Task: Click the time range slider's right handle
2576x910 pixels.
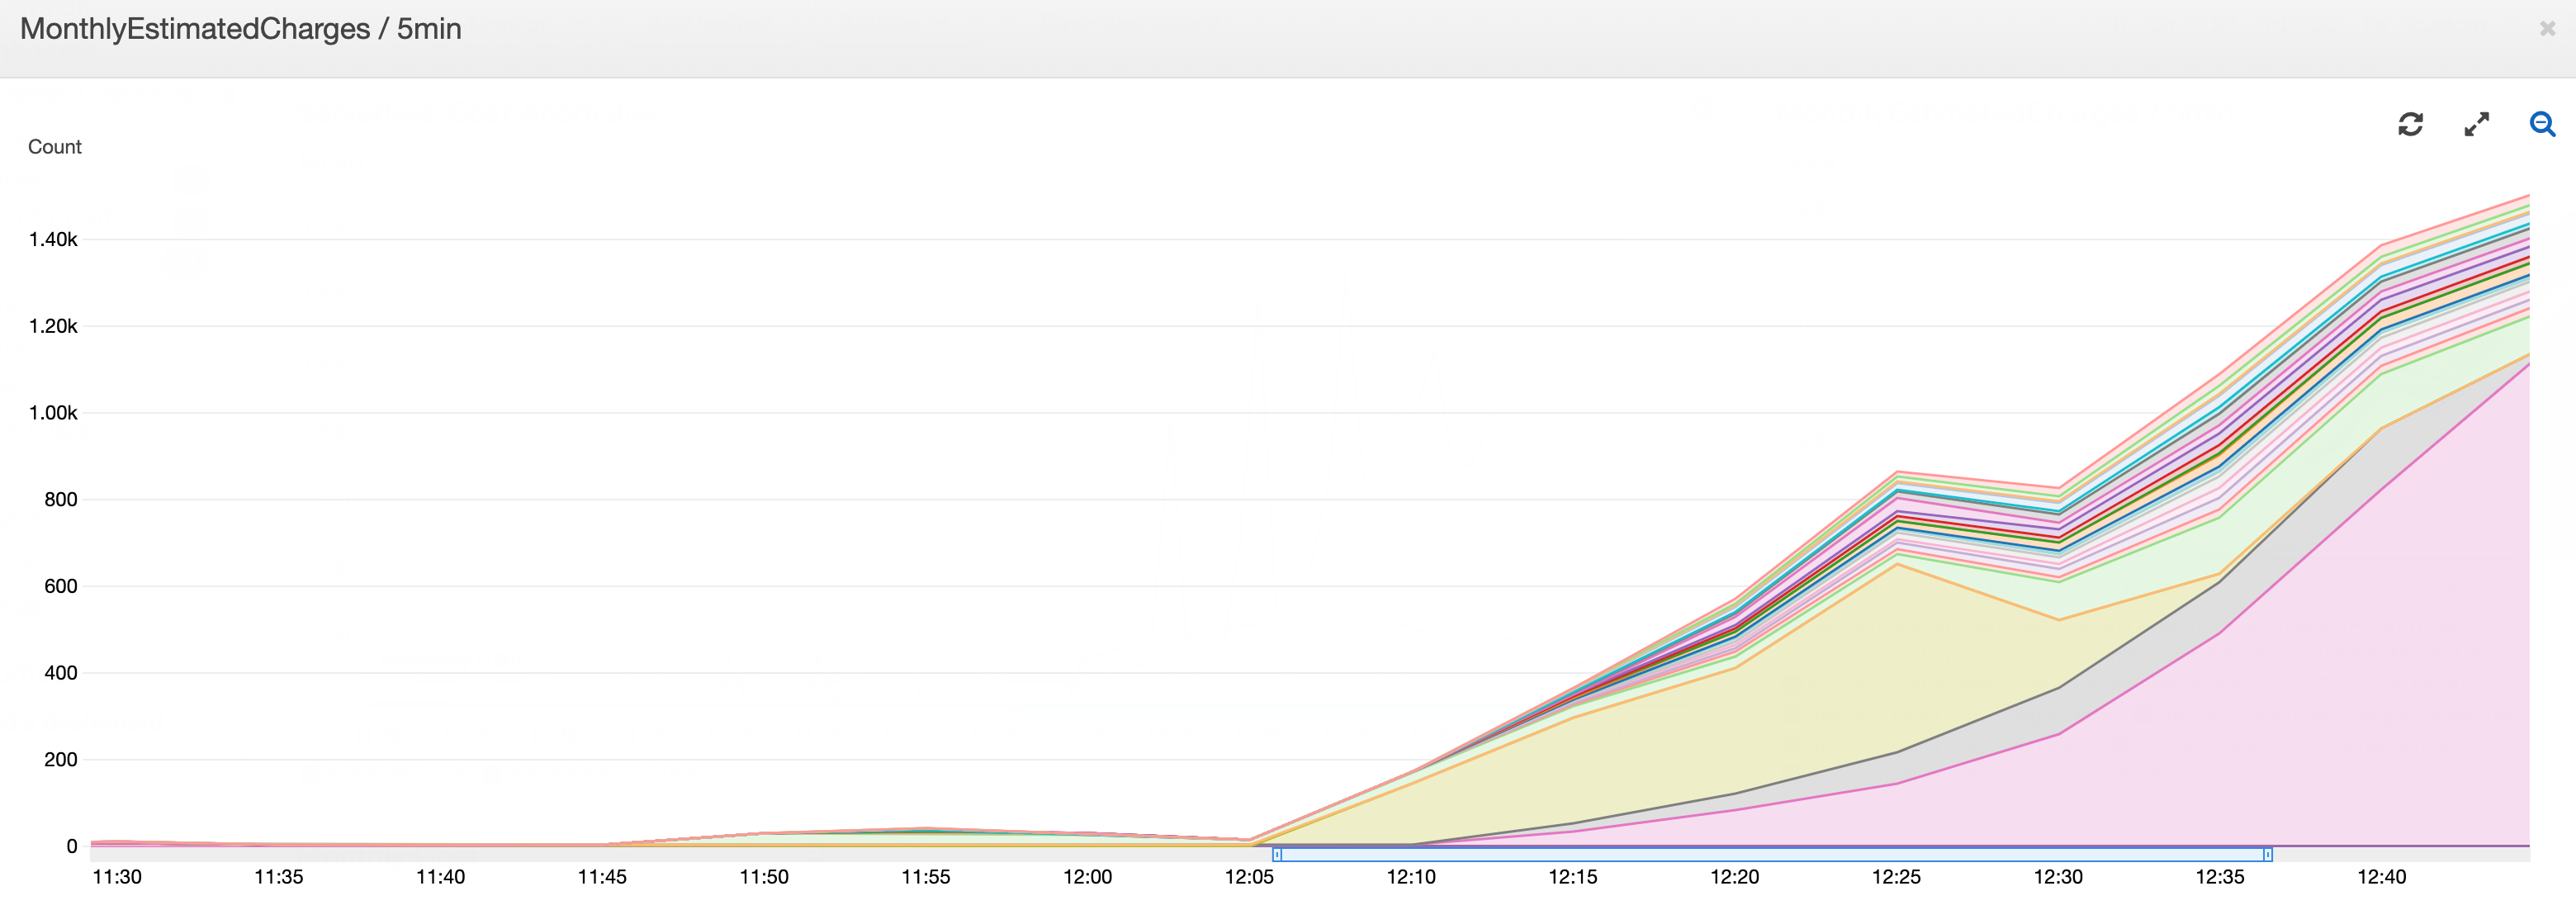Action: [x=2267, y=854]
